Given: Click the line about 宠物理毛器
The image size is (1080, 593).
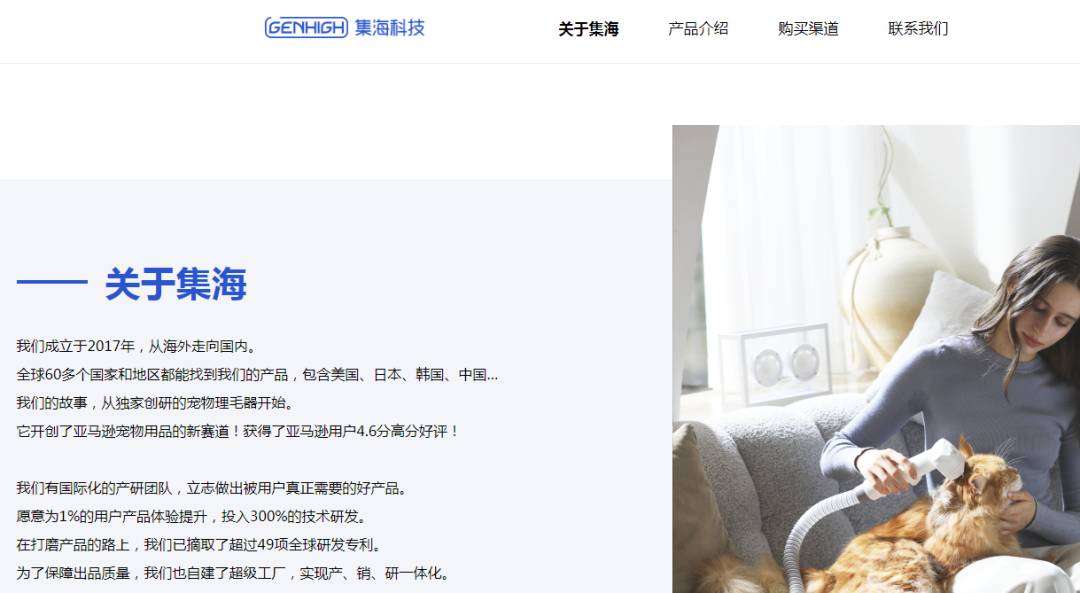Looking at the screenshot, I should click(x=156, y=403).
